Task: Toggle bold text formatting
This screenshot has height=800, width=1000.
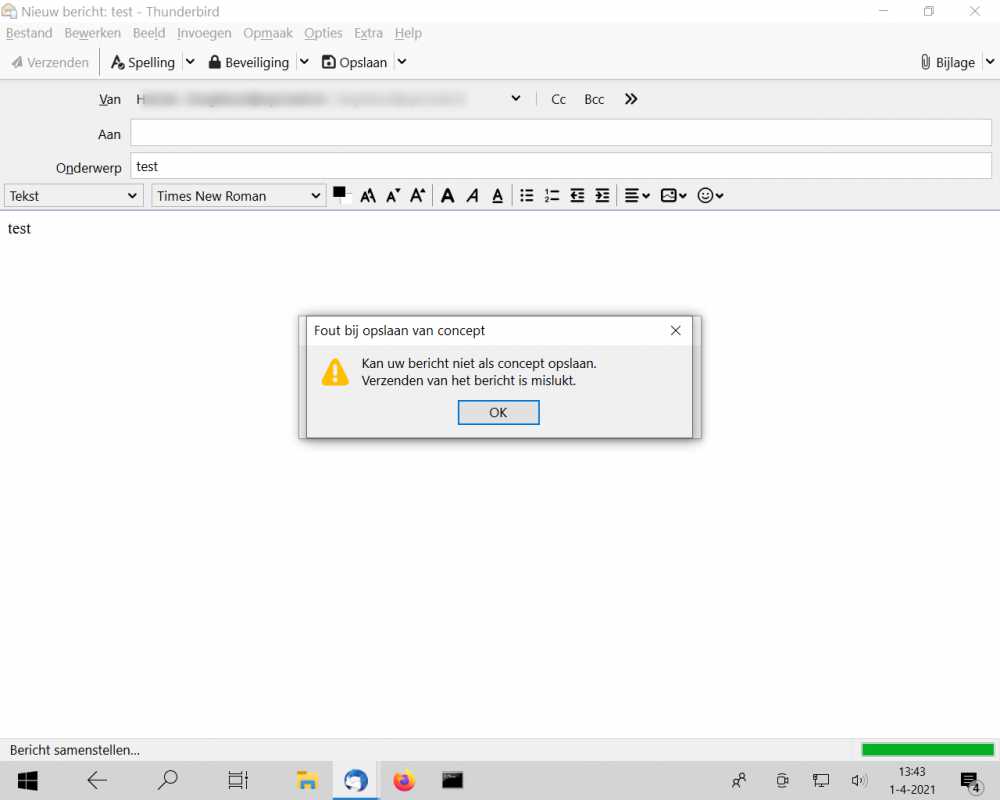Action: (448, 196)
